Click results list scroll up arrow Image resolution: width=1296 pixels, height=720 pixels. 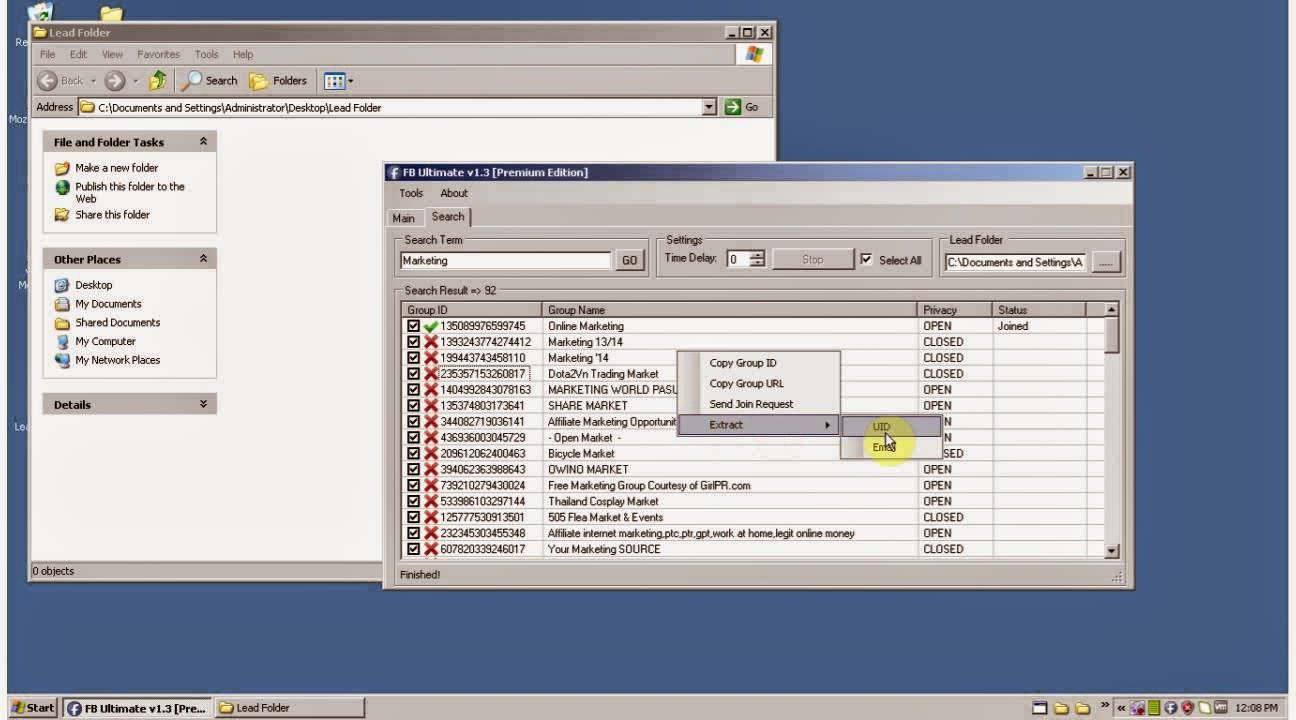[1111, 310]
